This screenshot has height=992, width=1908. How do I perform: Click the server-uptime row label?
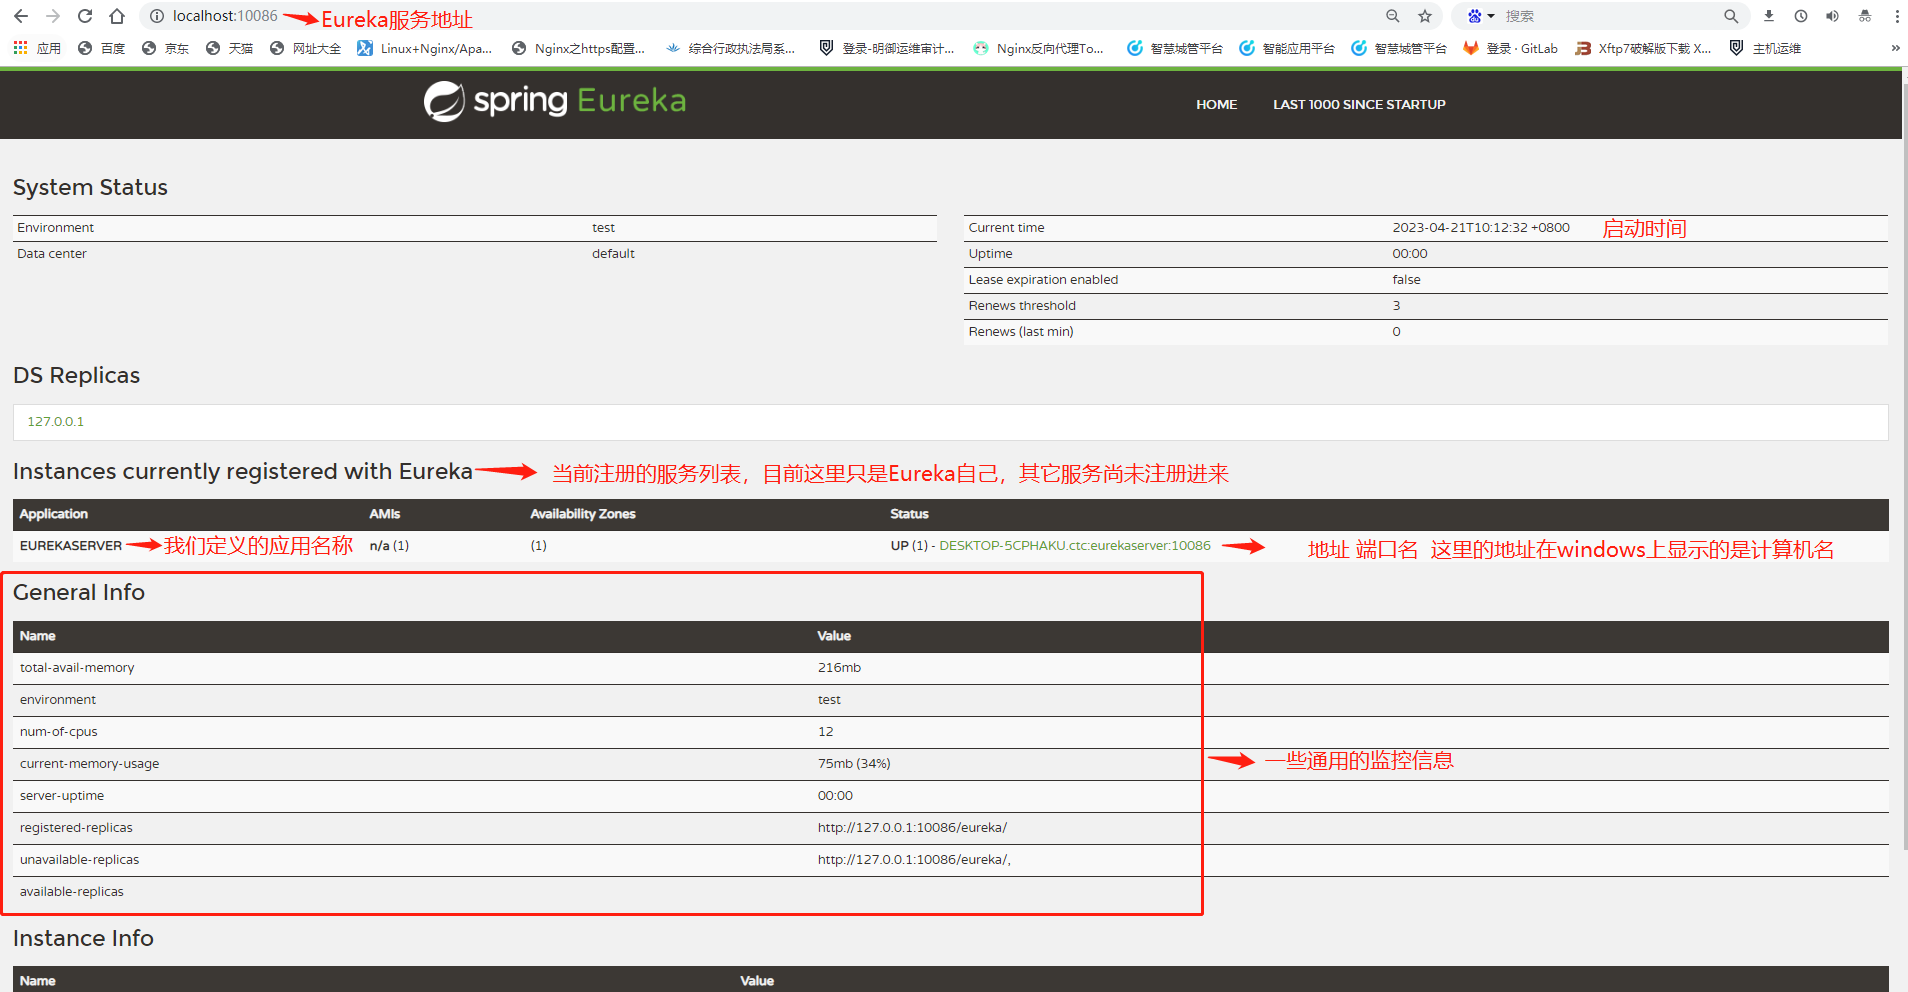point(62,795)
